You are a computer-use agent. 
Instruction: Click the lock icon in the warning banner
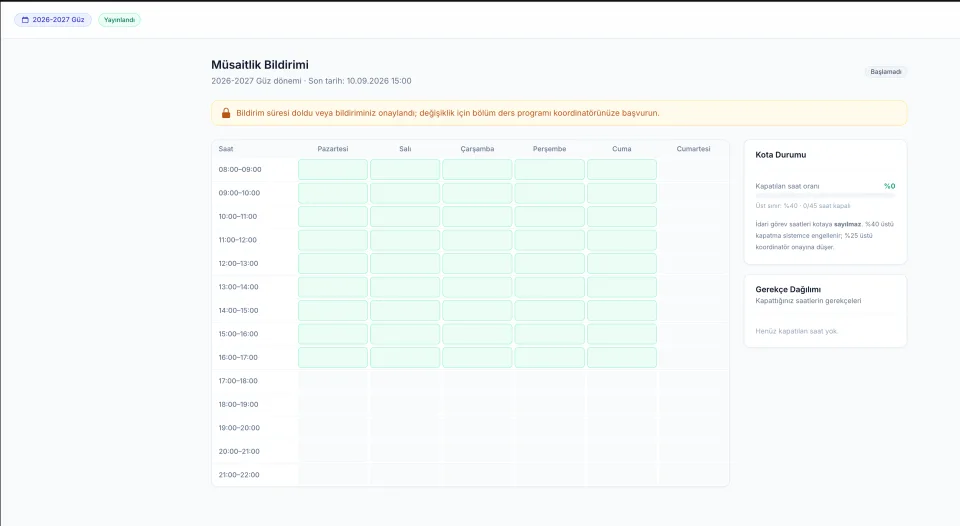coord(226,113)
